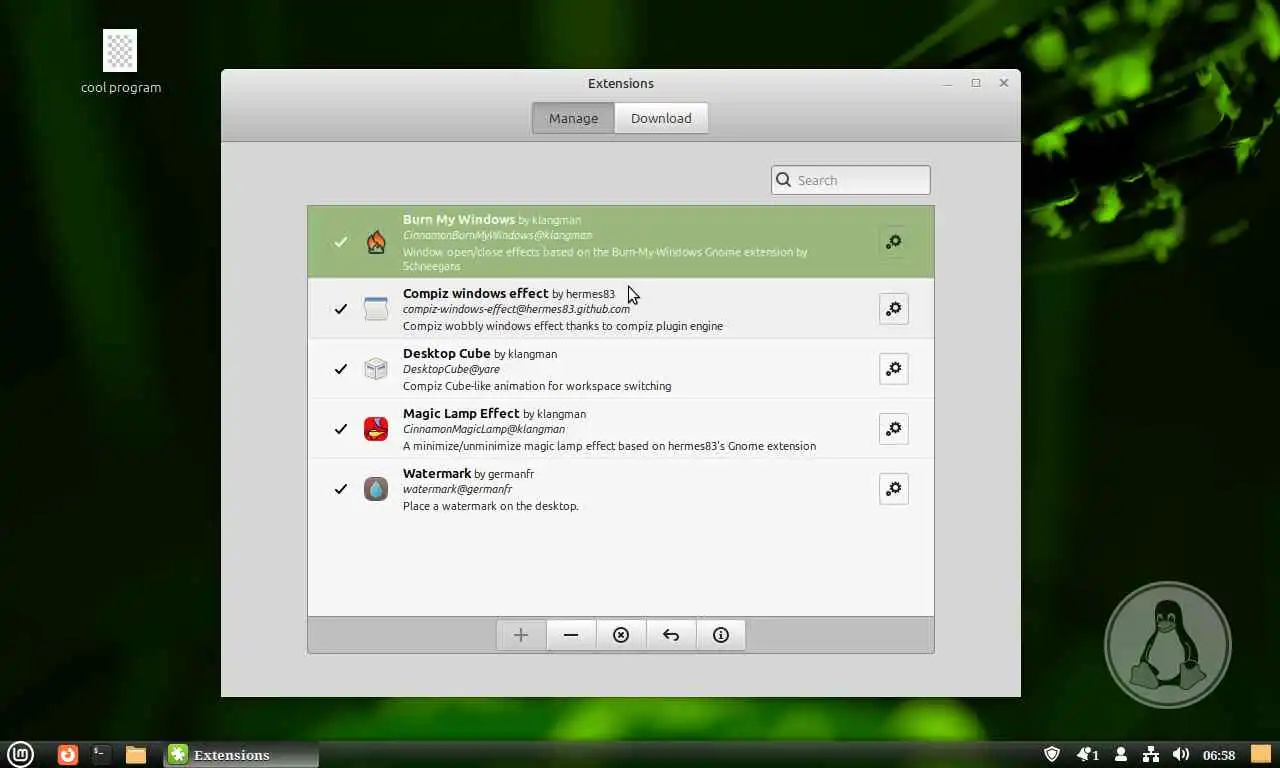Open settings gear for Desktop Cube
Viewport: 1280px width, 768px height.
pyautogui.click(x=893, y=368)
